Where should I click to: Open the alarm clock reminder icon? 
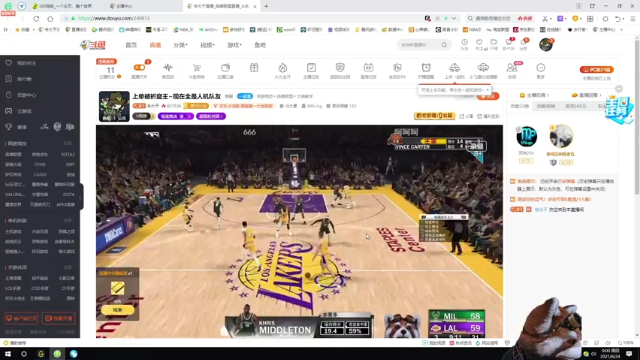pyautogui.click(x=426, y=70)
